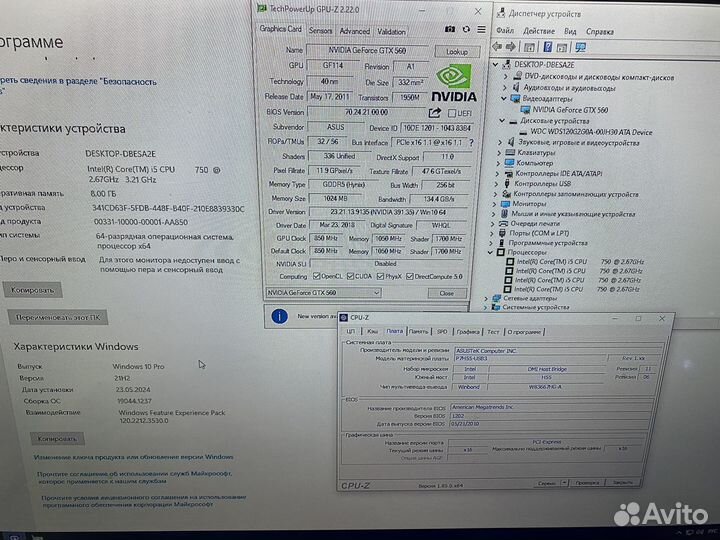Click Close button in GPU-Z
This screenshot has width=720, height=540.
[x=446, y=293]
